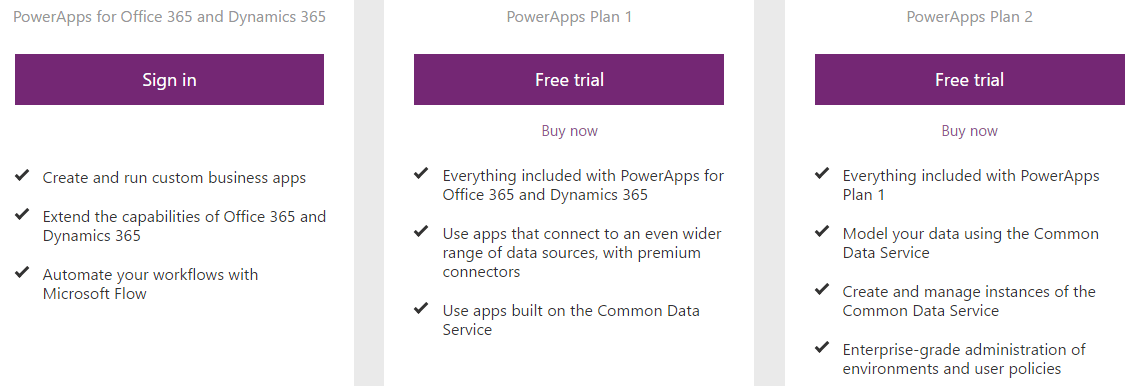This screenshot has width=1140, height=386.
Task: Start the PowerApps Plan 2 free trial
Action: click(x=970, y=79)
